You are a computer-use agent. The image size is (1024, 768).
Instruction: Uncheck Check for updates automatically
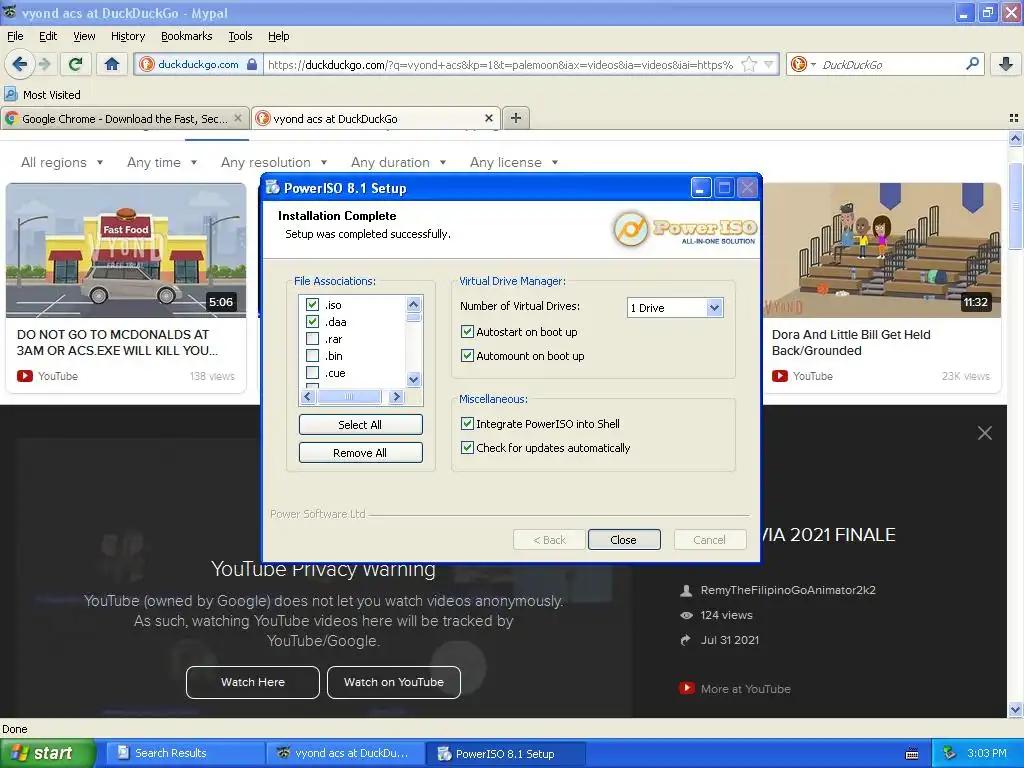pos(467,448)
